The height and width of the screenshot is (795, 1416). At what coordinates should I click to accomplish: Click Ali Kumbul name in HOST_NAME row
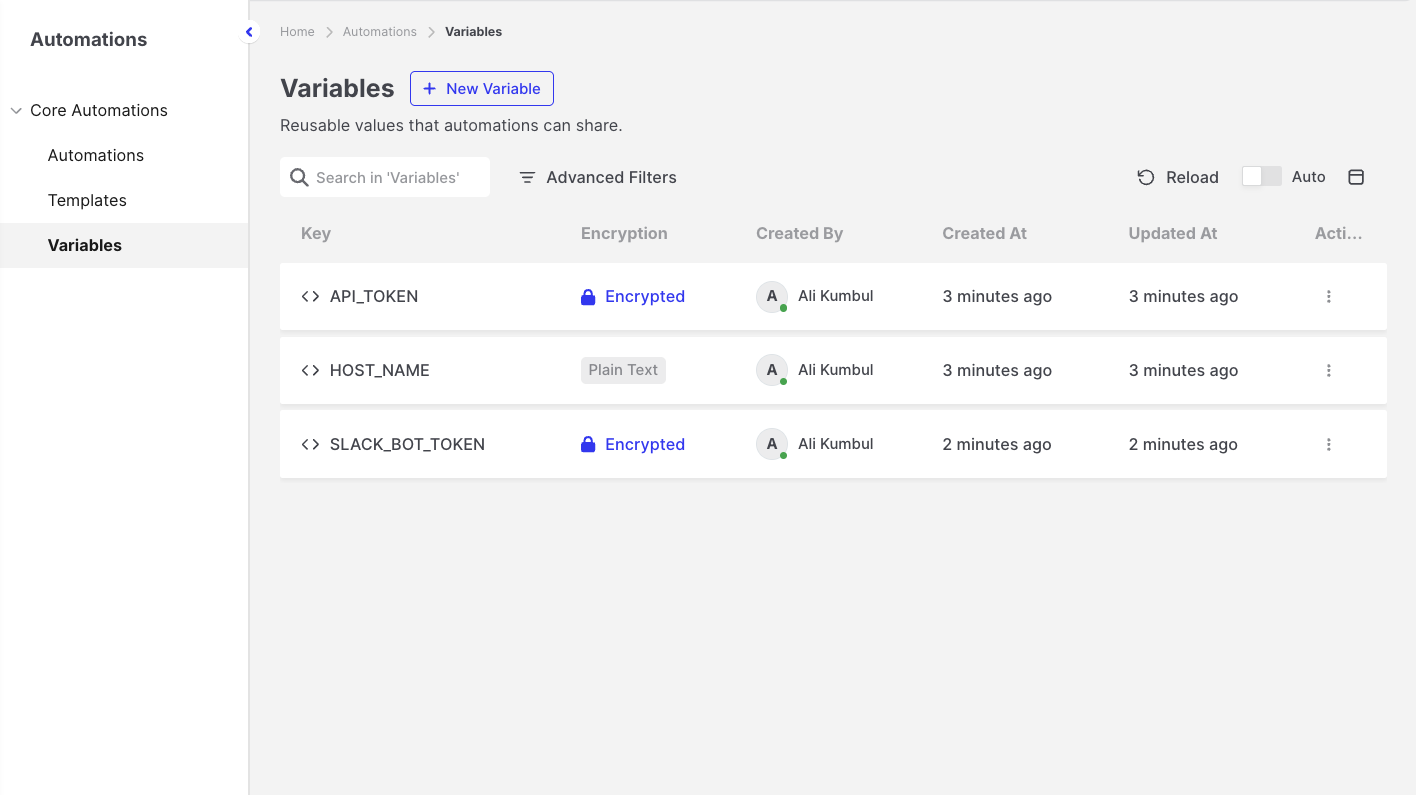pyautogui.click(x=836, y=370)
